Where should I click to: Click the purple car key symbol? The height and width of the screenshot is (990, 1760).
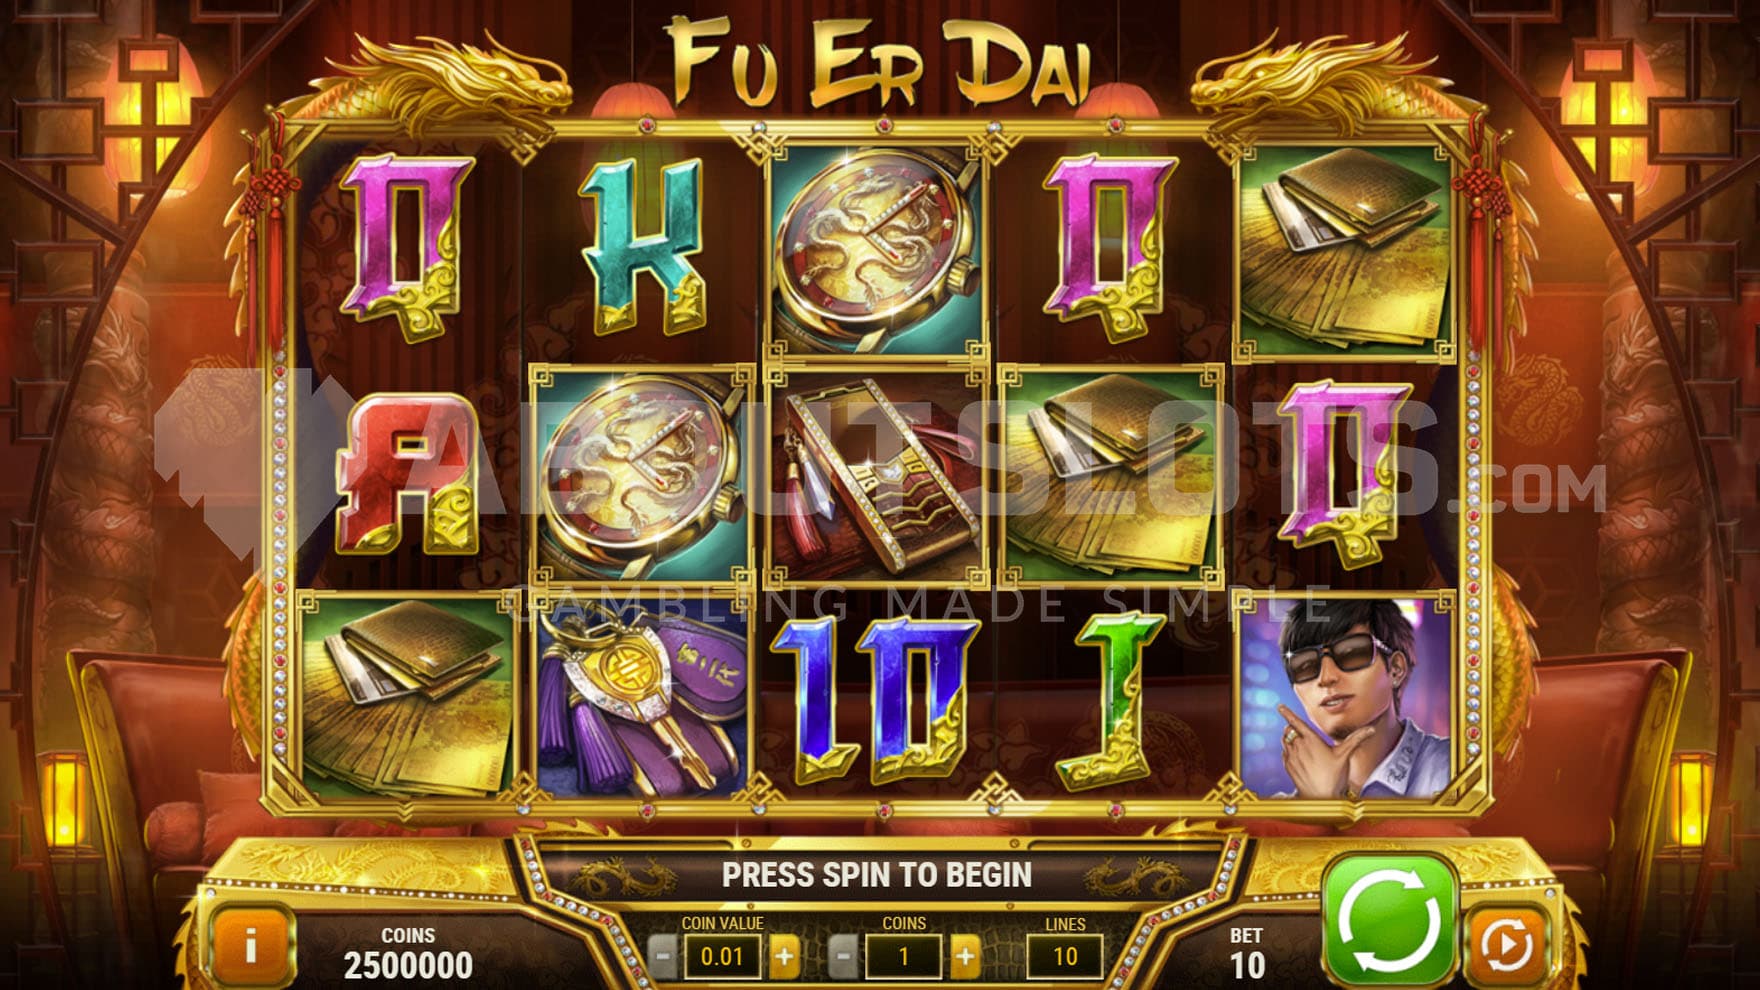tap(641, 696)
